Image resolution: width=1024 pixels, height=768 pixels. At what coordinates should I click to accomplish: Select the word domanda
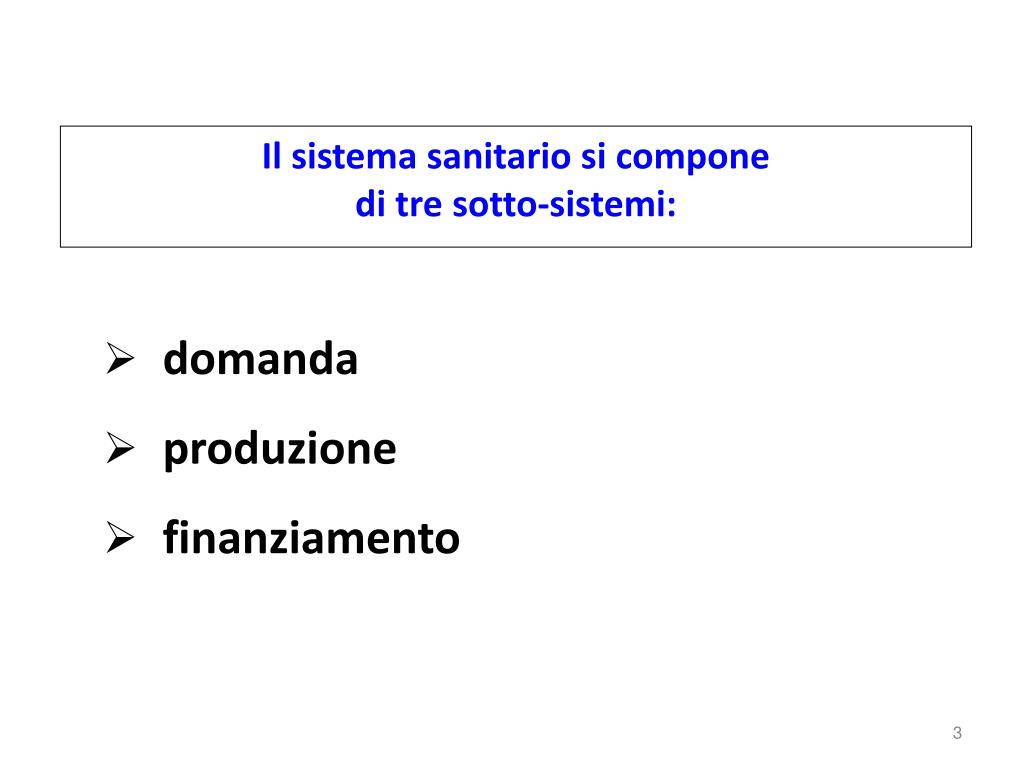pos(261,359)
